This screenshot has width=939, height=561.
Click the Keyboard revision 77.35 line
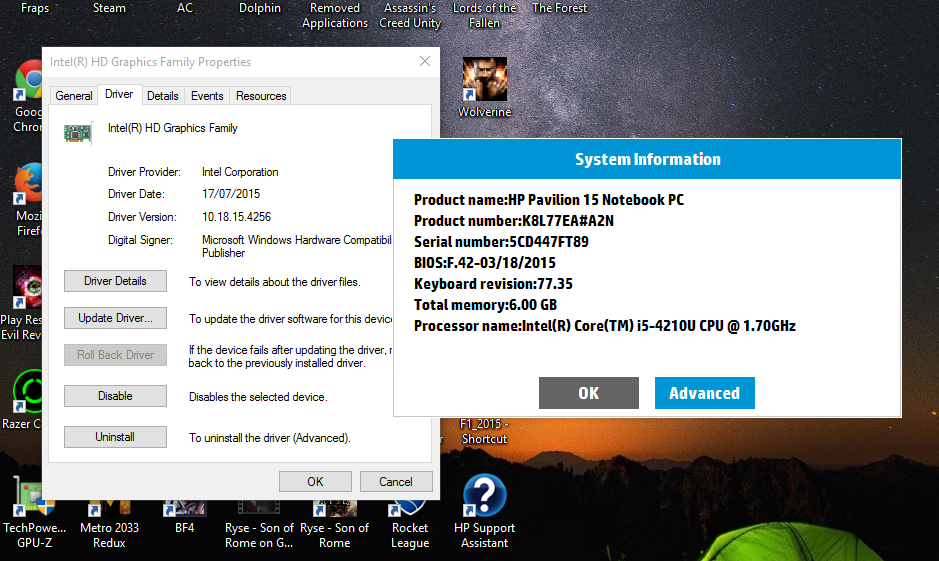[493, 284]
